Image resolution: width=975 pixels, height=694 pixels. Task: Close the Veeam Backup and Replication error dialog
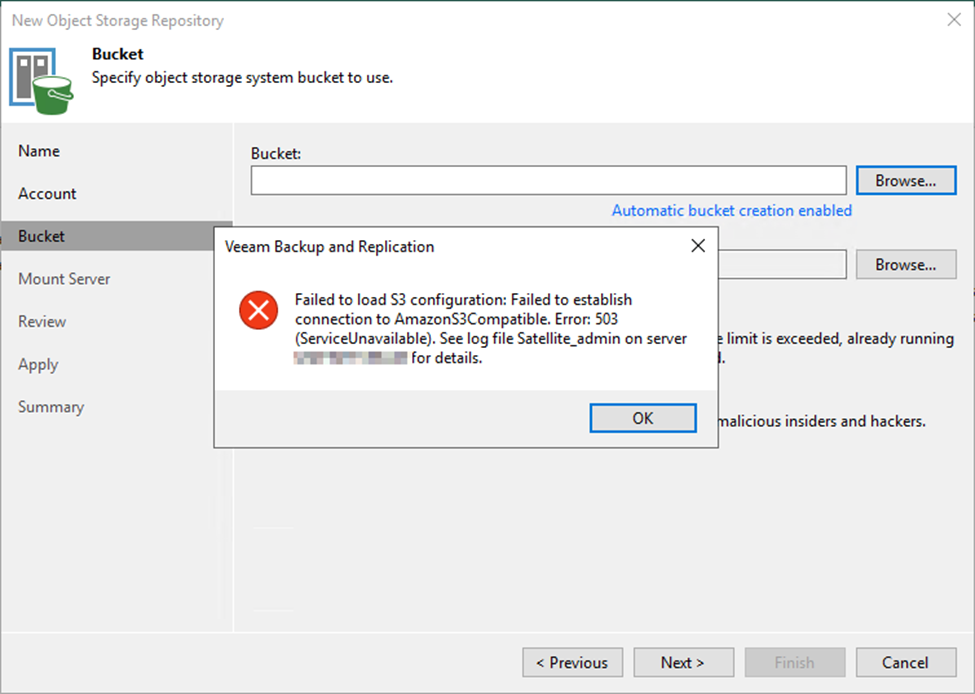point(698,246)
